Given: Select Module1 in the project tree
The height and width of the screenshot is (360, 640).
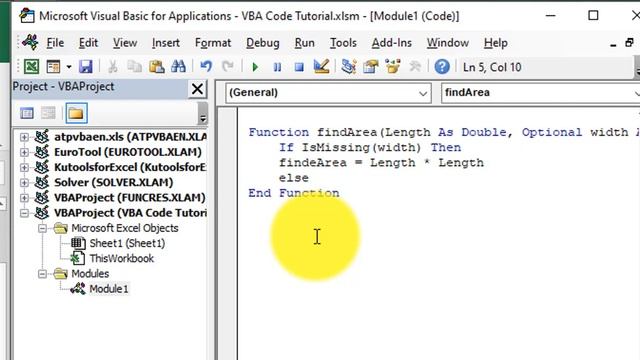Looking at the screenshot, I should pos(109,289).
